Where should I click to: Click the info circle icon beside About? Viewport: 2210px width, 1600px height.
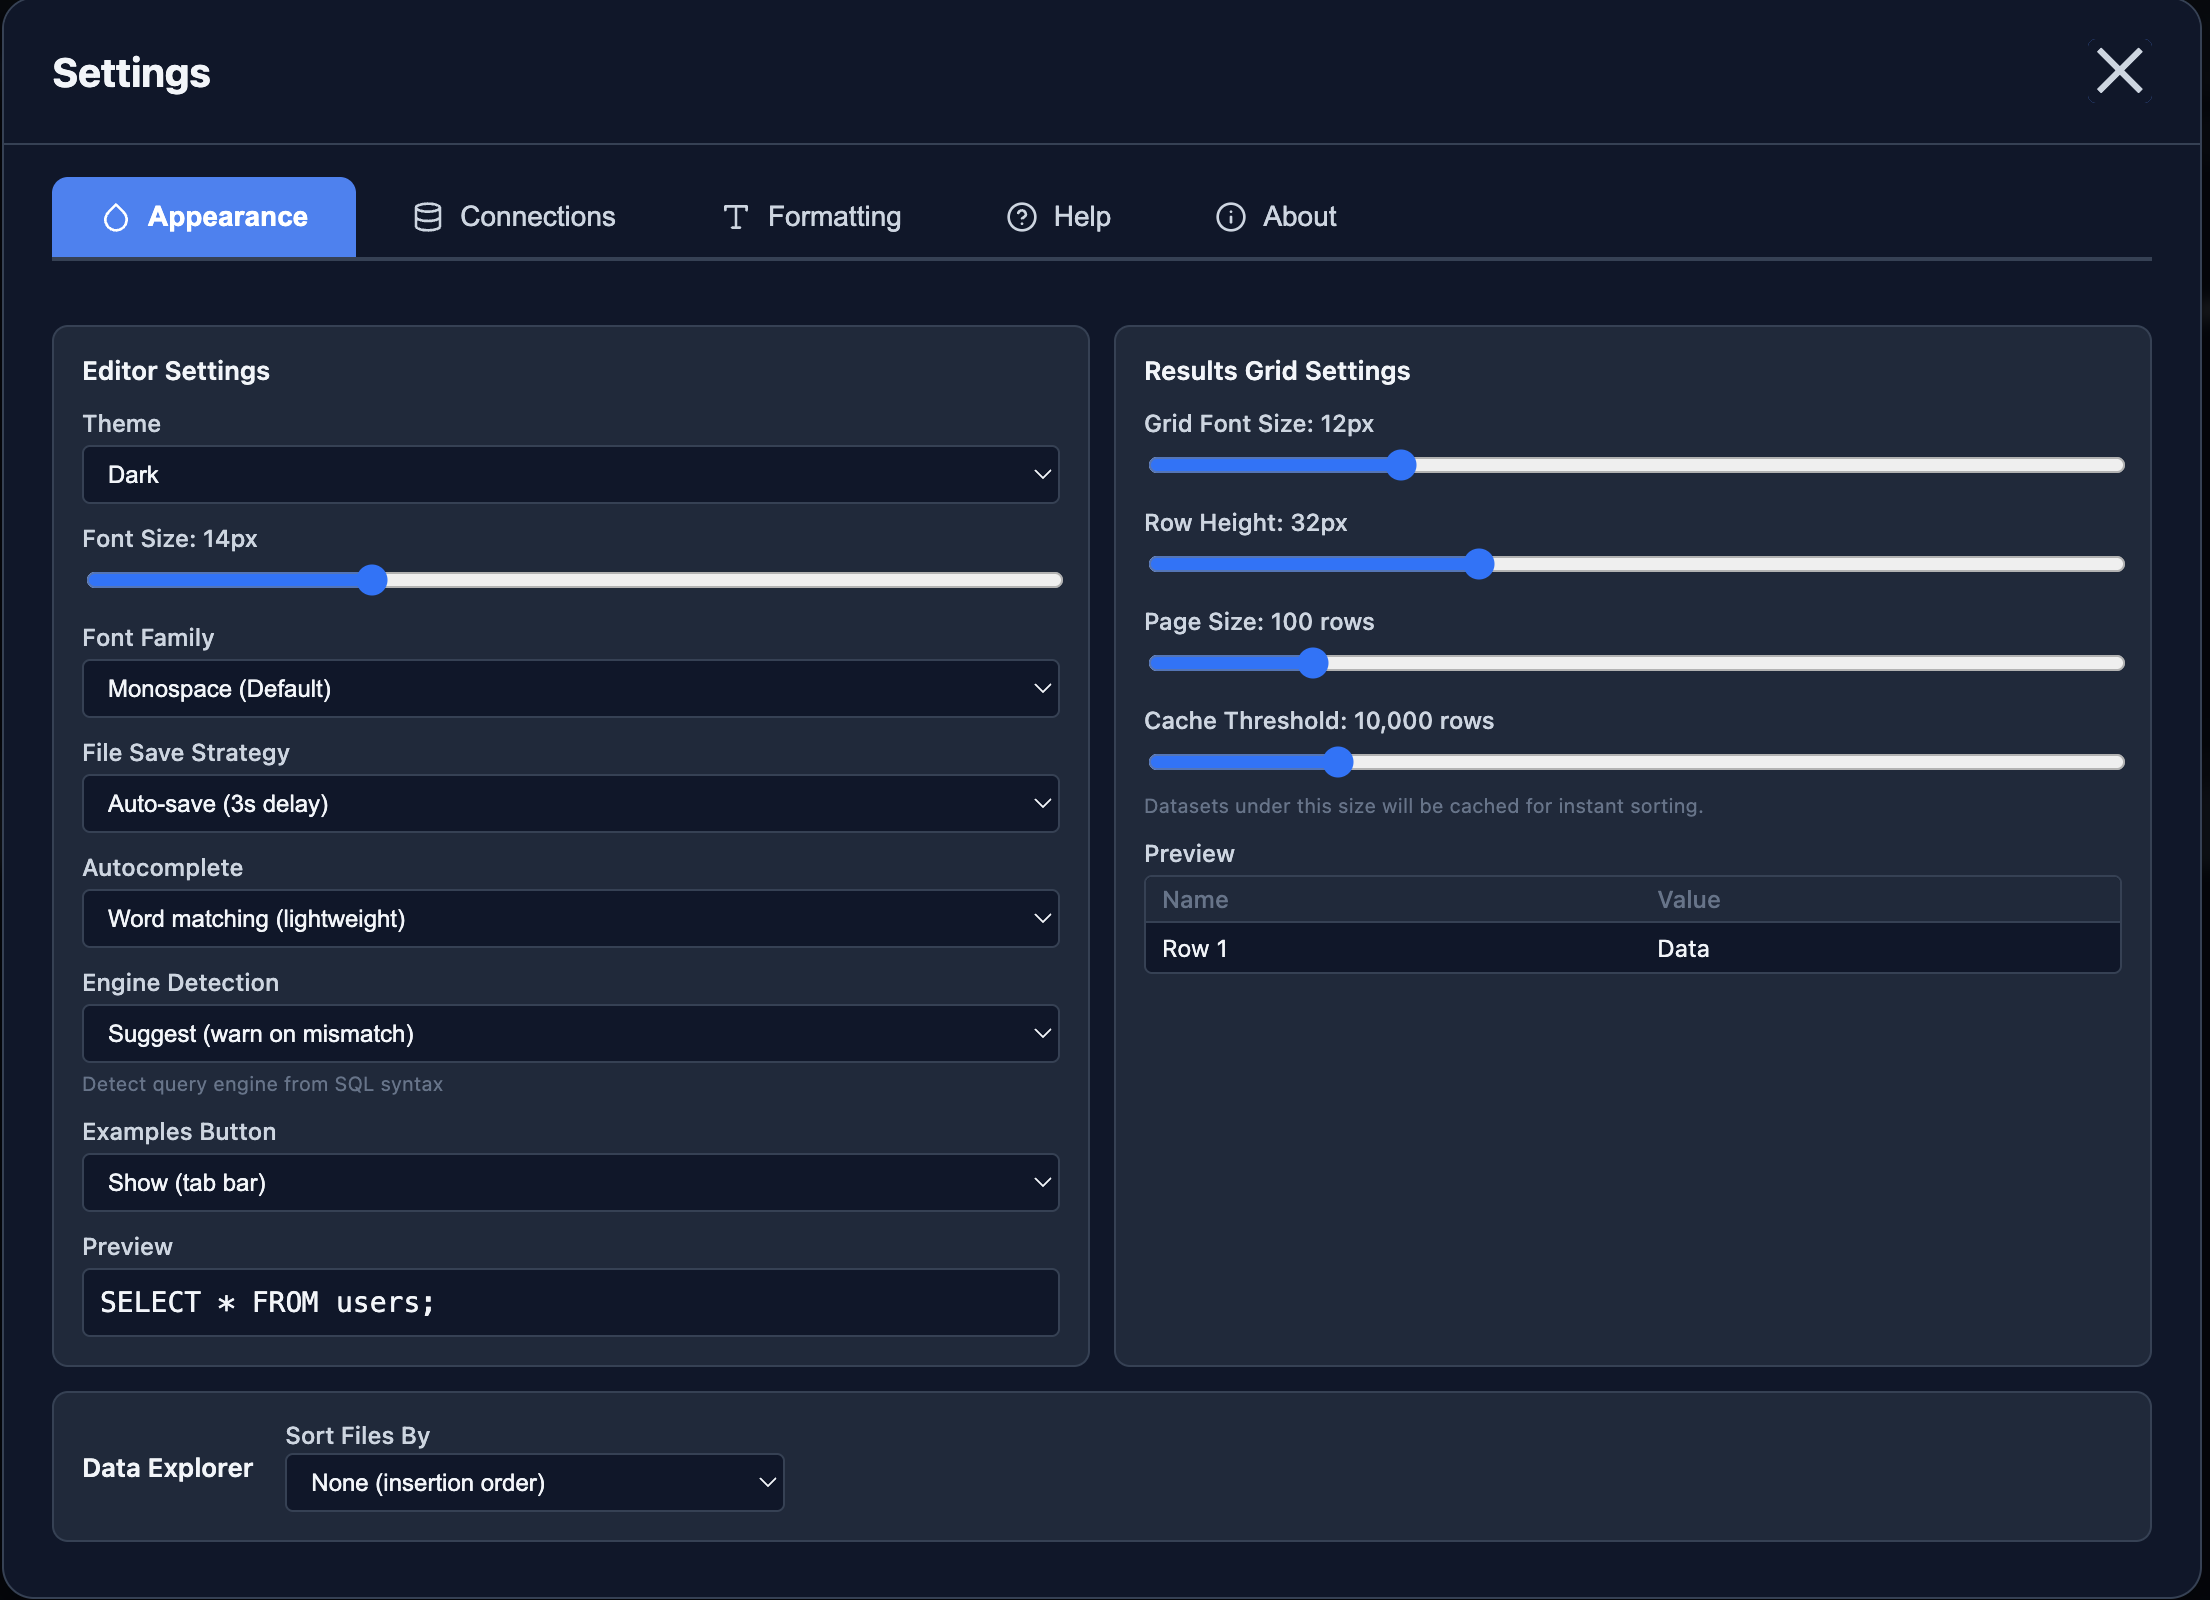1229,217
